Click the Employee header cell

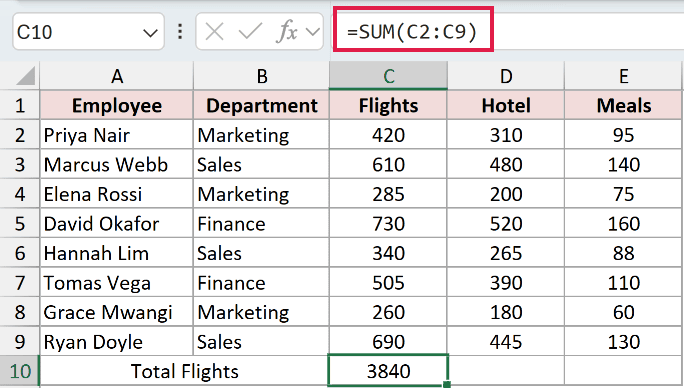coord(116,106)
